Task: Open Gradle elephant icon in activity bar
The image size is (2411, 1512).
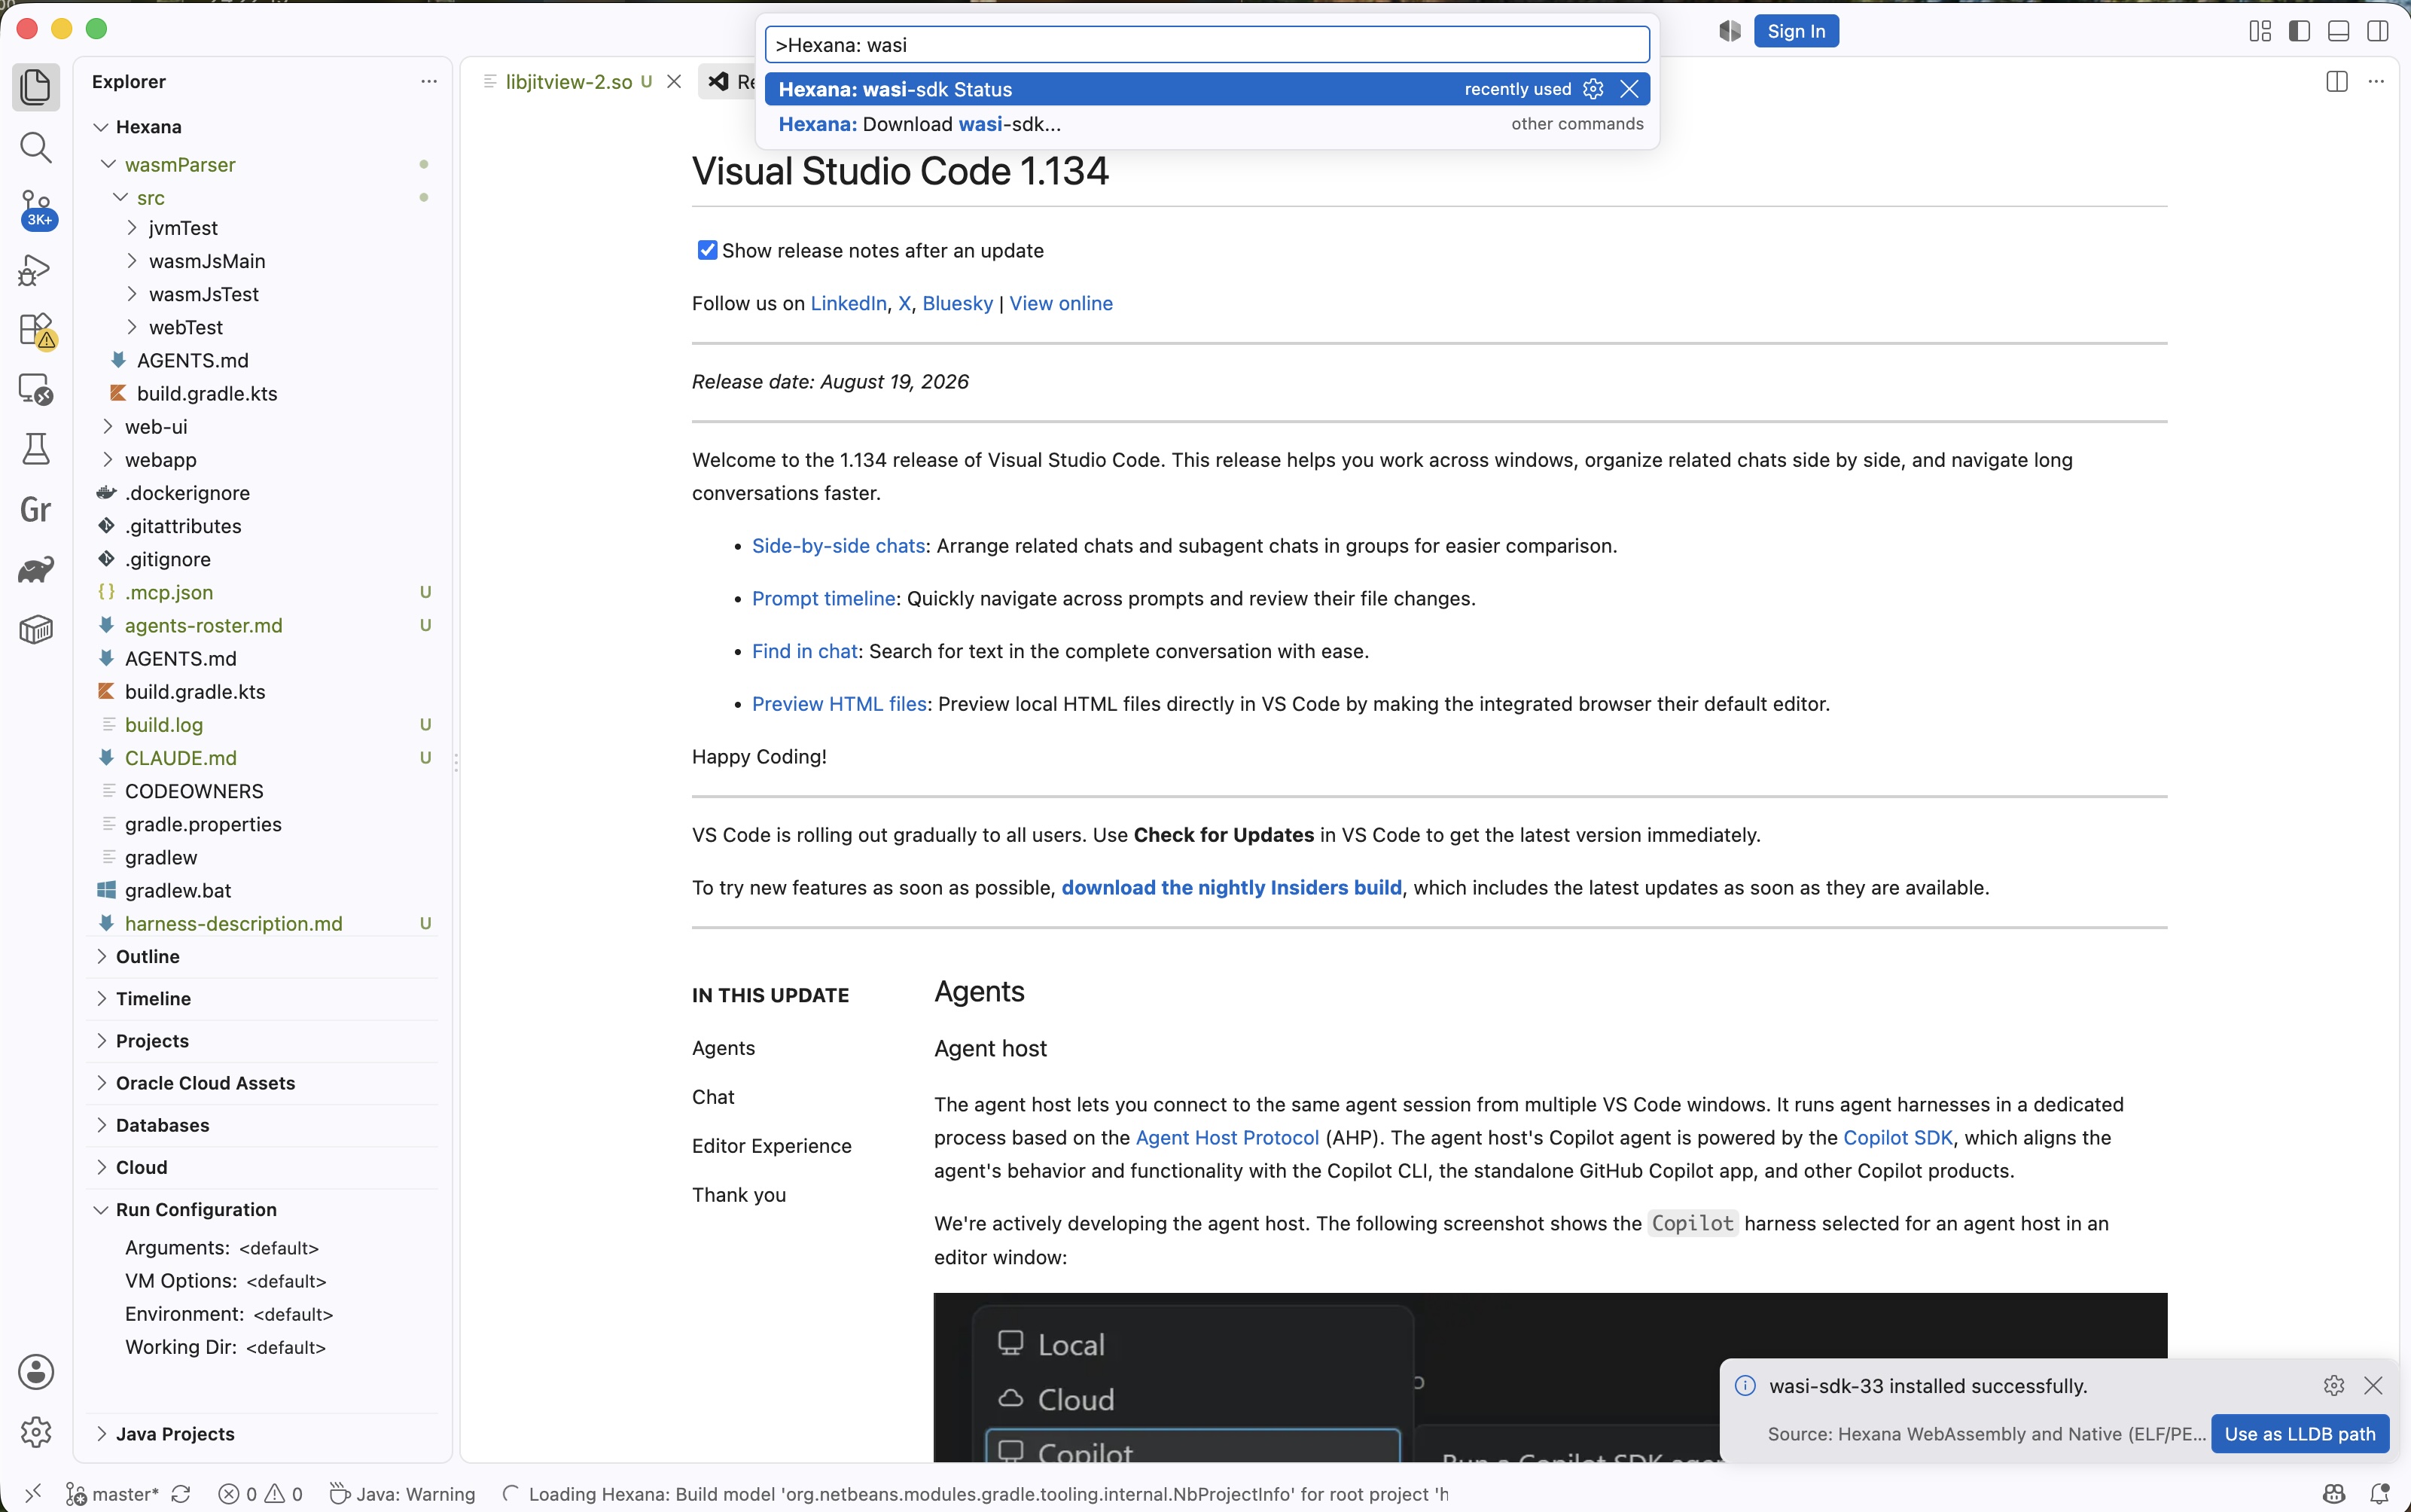Action: 36,570
